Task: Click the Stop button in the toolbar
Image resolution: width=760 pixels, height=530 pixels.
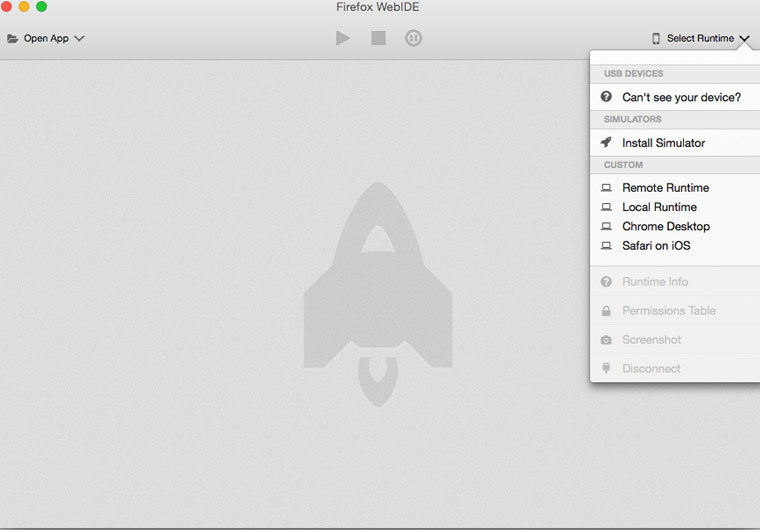Action: point(379,38)
